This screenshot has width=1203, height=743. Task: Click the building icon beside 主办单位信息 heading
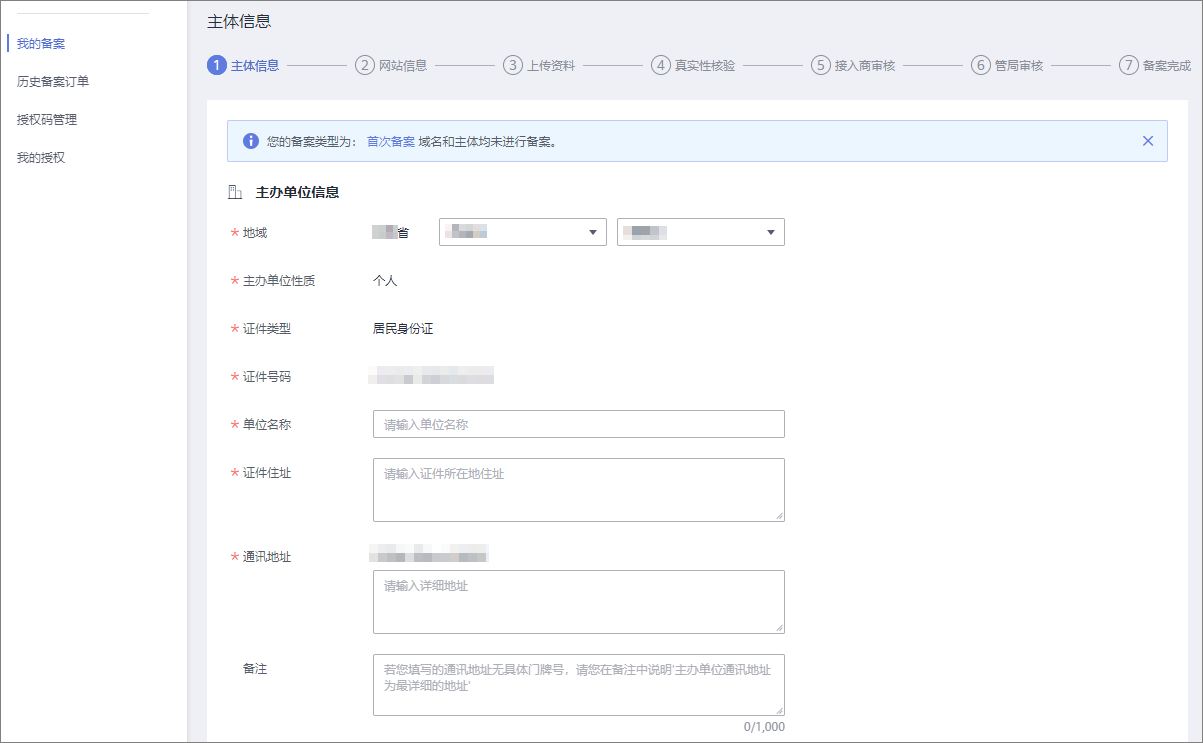pos(236,190)
